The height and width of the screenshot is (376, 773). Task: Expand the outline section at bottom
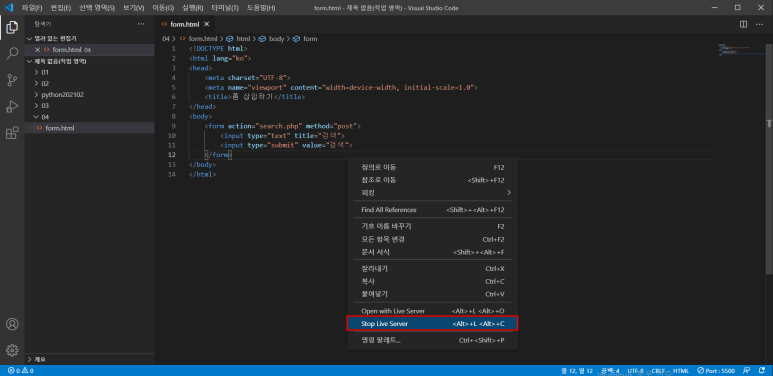pos(29,359)
